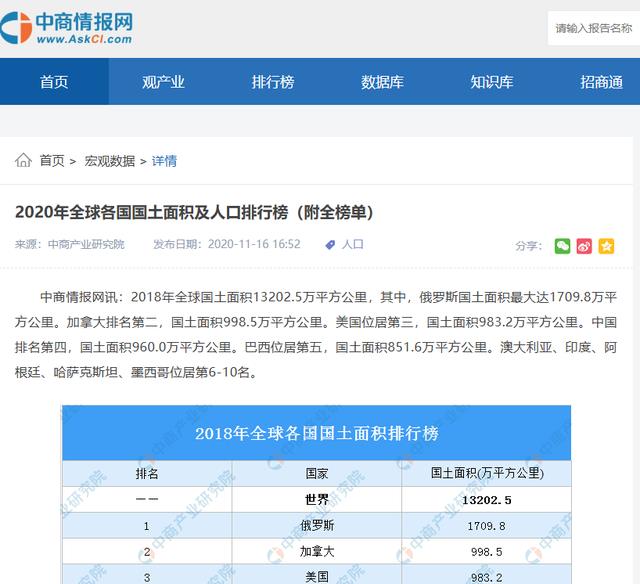Click the AskCI site logo
Screen dimensions: 640x584
(x=67, y=28)
